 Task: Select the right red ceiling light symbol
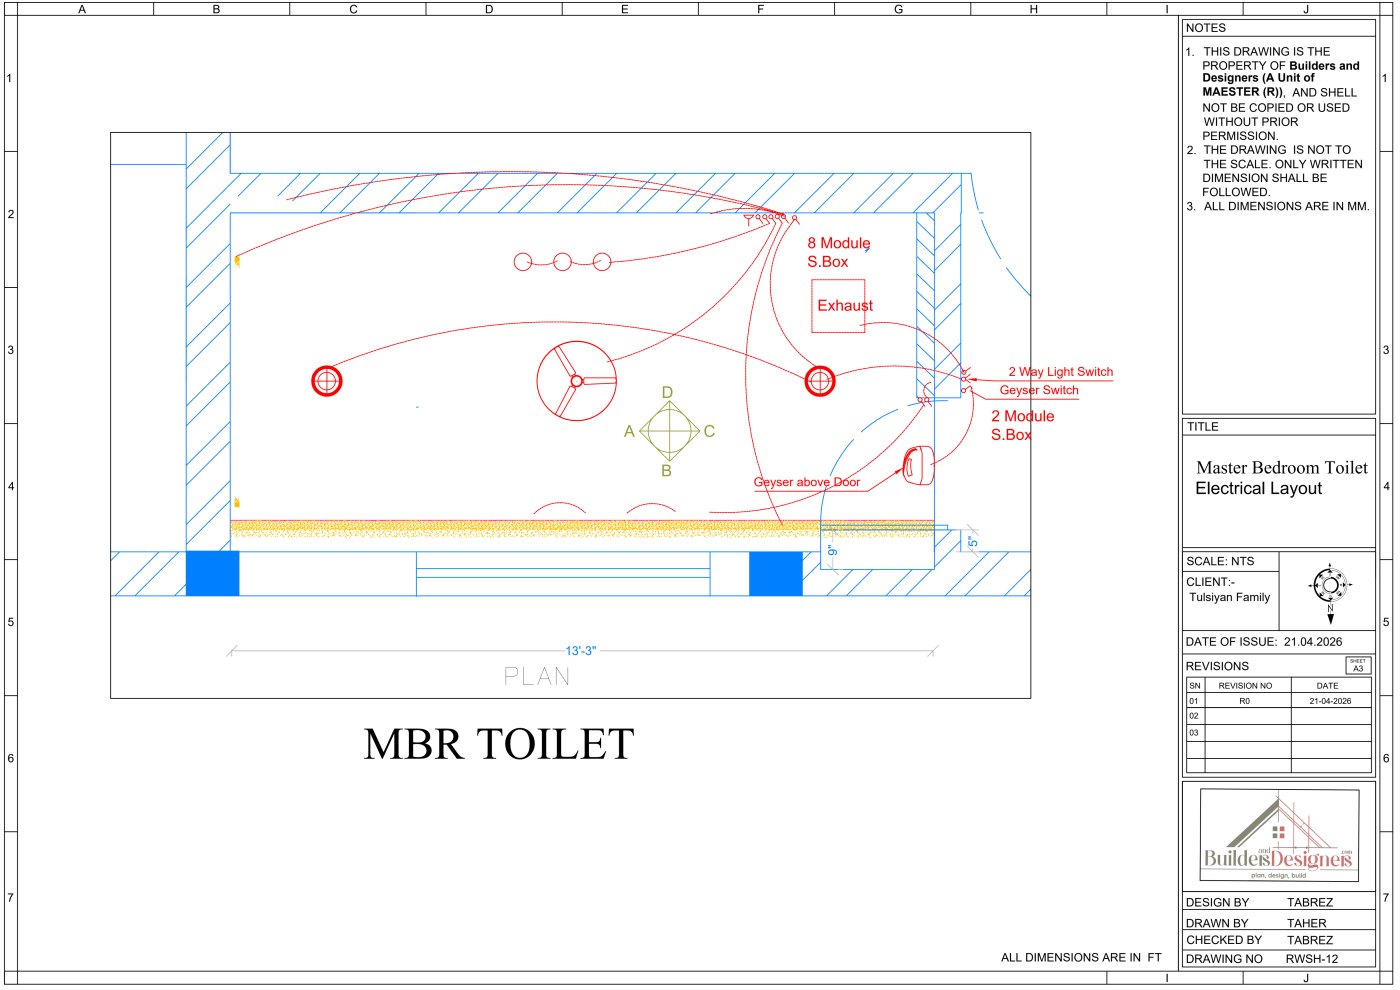click(820, 381)
